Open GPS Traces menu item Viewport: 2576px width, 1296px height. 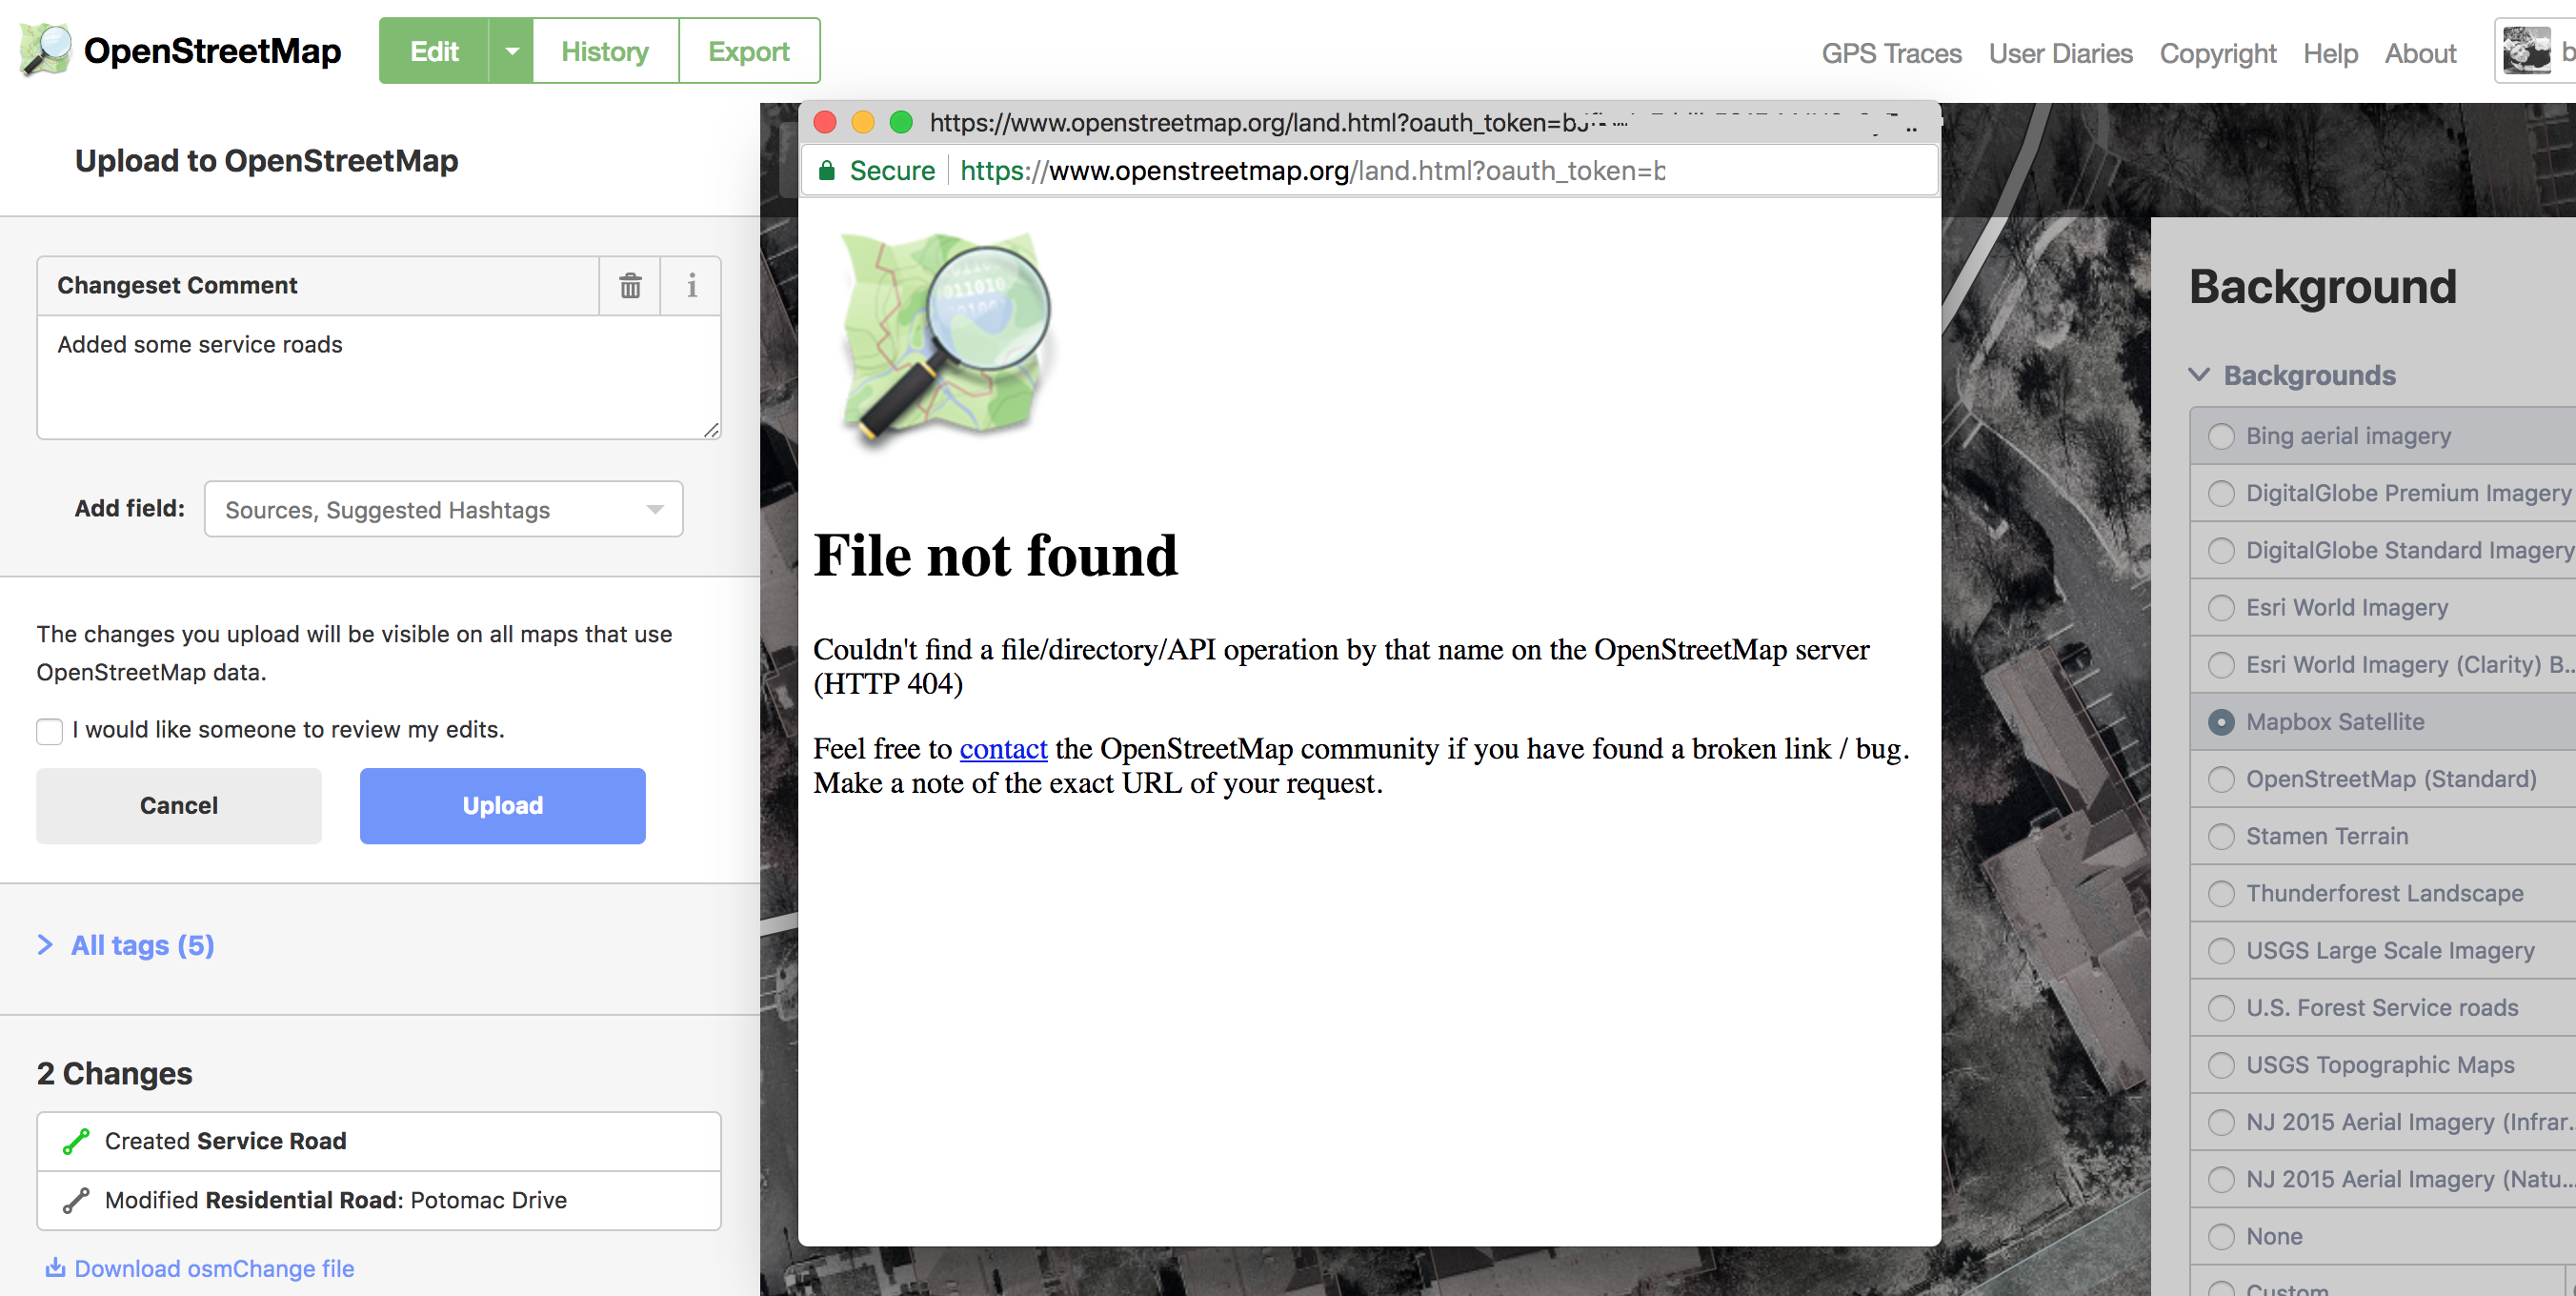[x=1891, y=53]
